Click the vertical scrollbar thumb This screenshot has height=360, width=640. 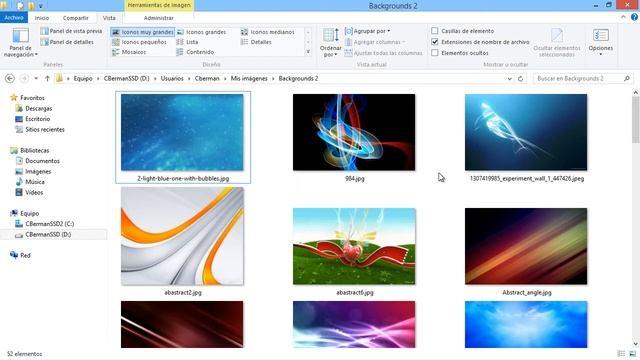click(x=636, y=120)
